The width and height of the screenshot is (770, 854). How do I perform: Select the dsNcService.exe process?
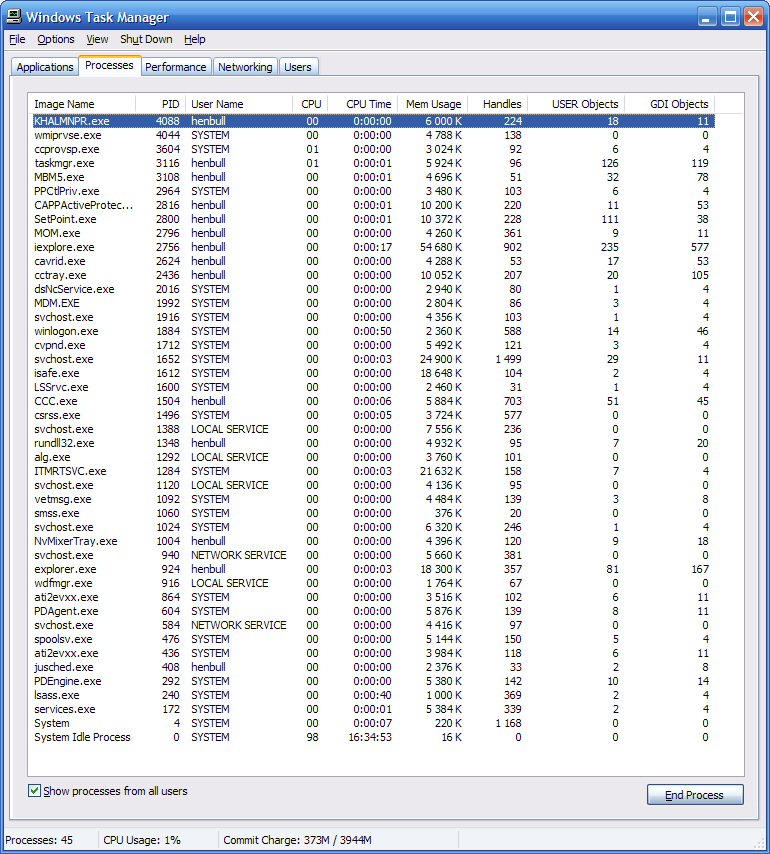coord(373,289)
